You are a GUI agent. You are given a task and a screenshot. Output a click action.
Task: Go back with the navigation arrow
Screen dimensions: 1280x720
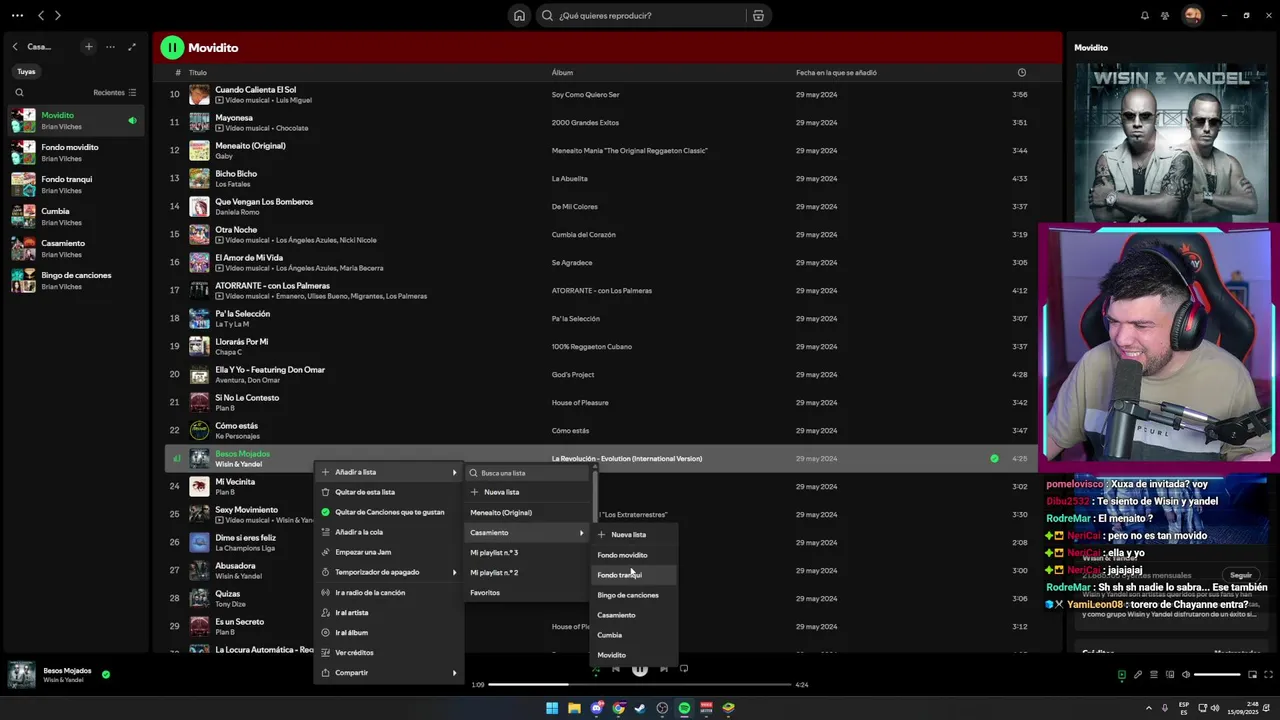[41, 15]
